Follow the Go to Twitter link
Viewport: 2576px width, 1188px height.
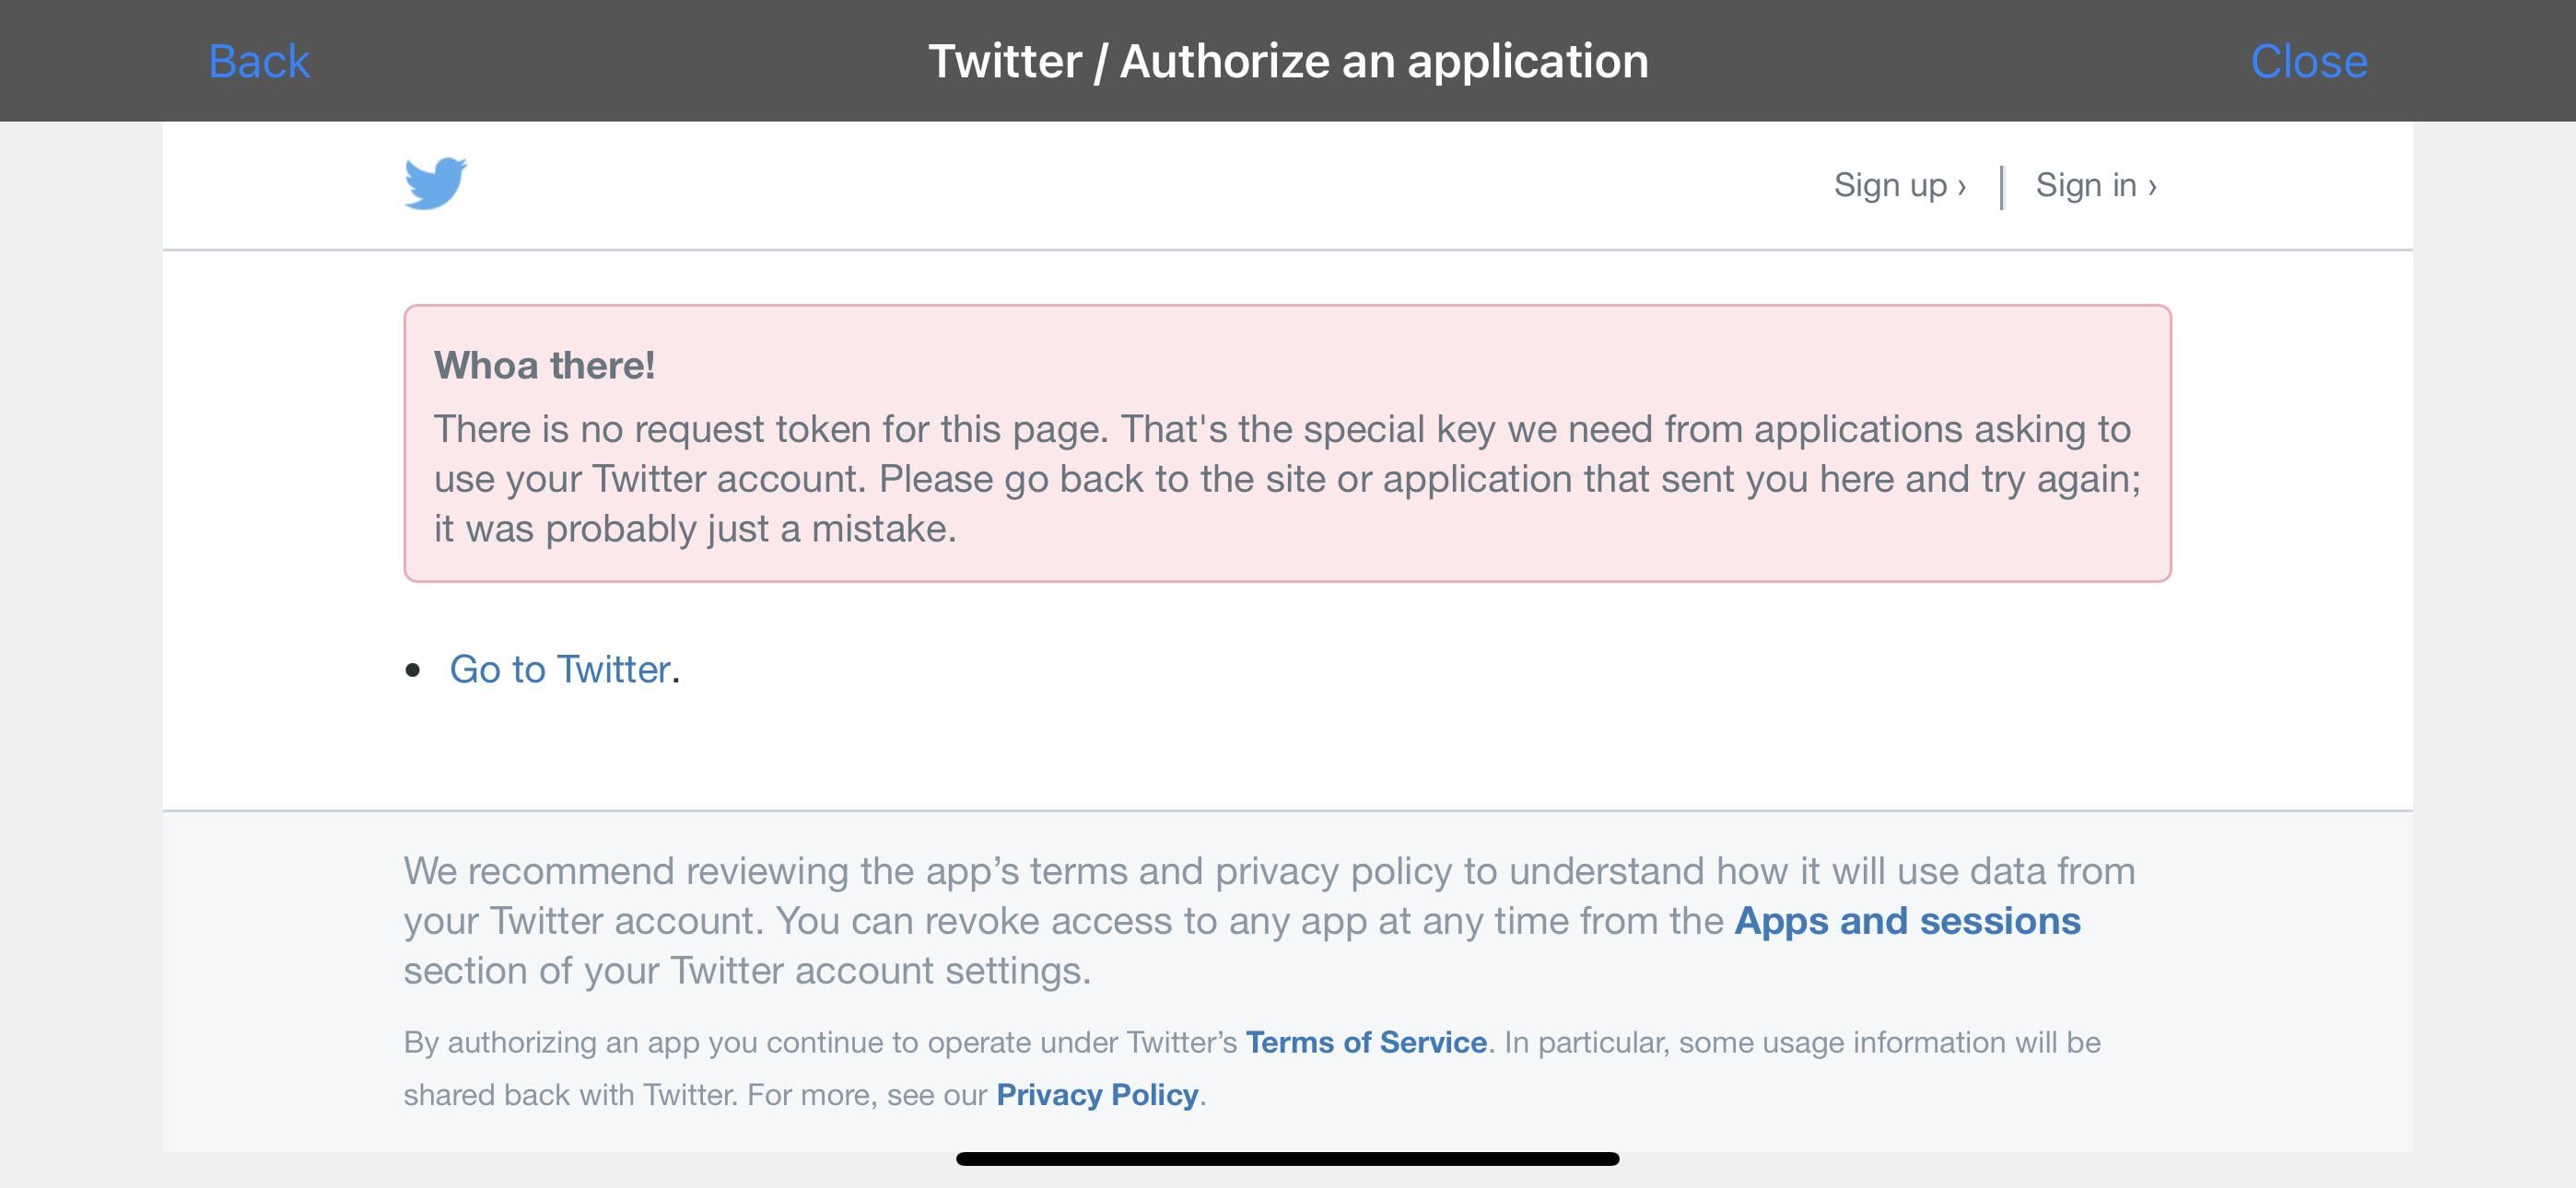[x=559, y=669]
